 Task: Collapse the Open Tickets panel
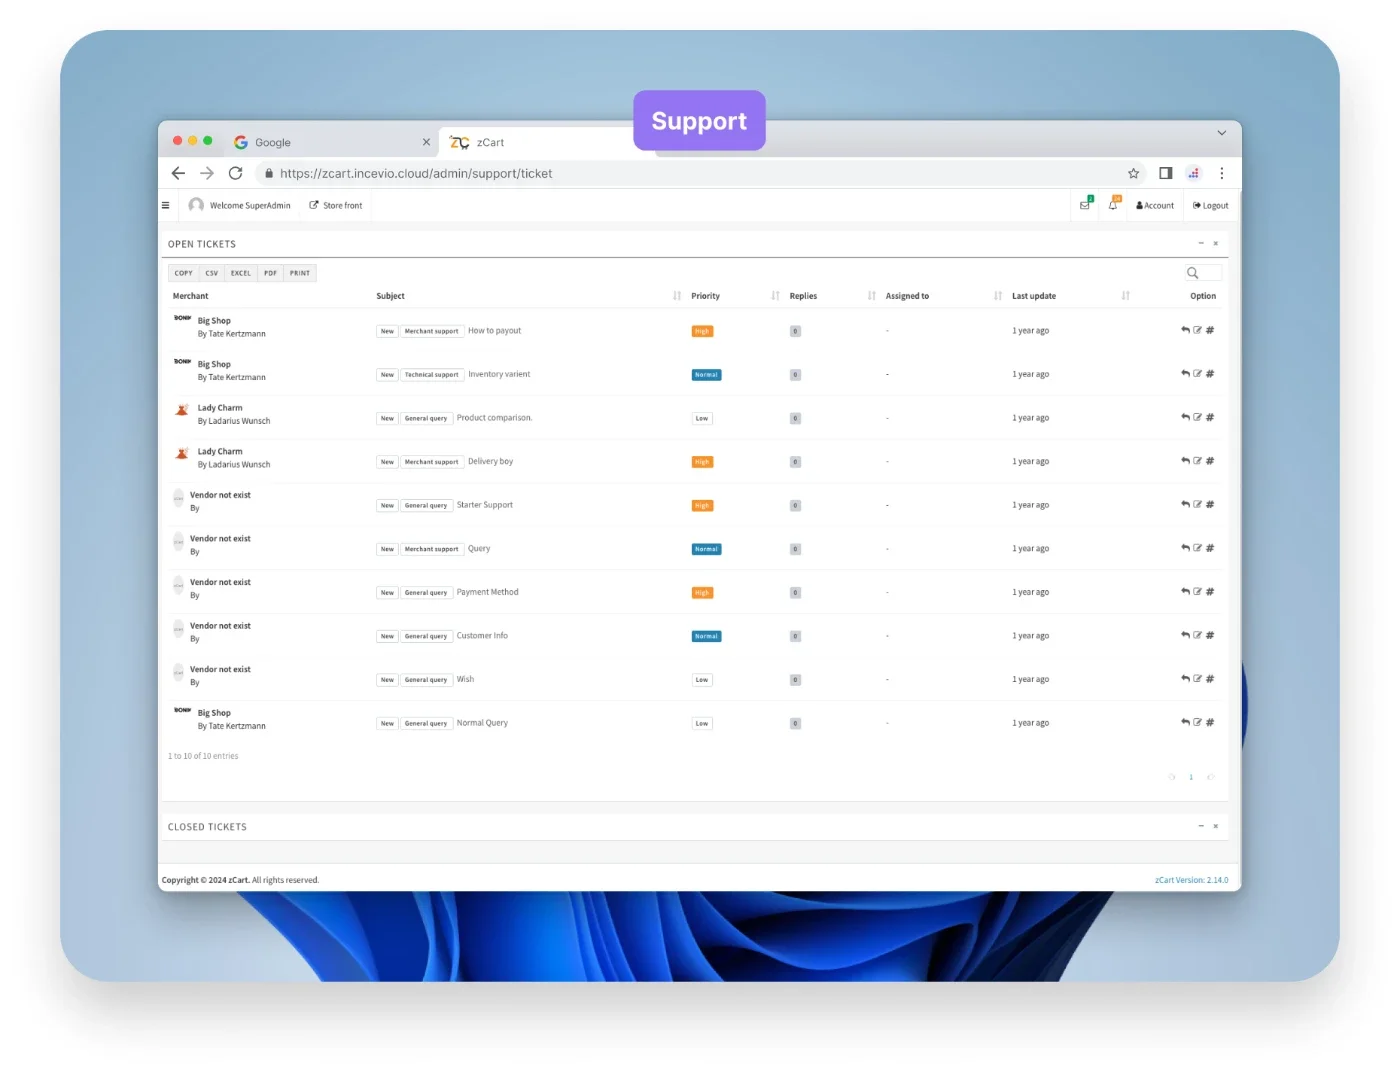pos(1201,243)
